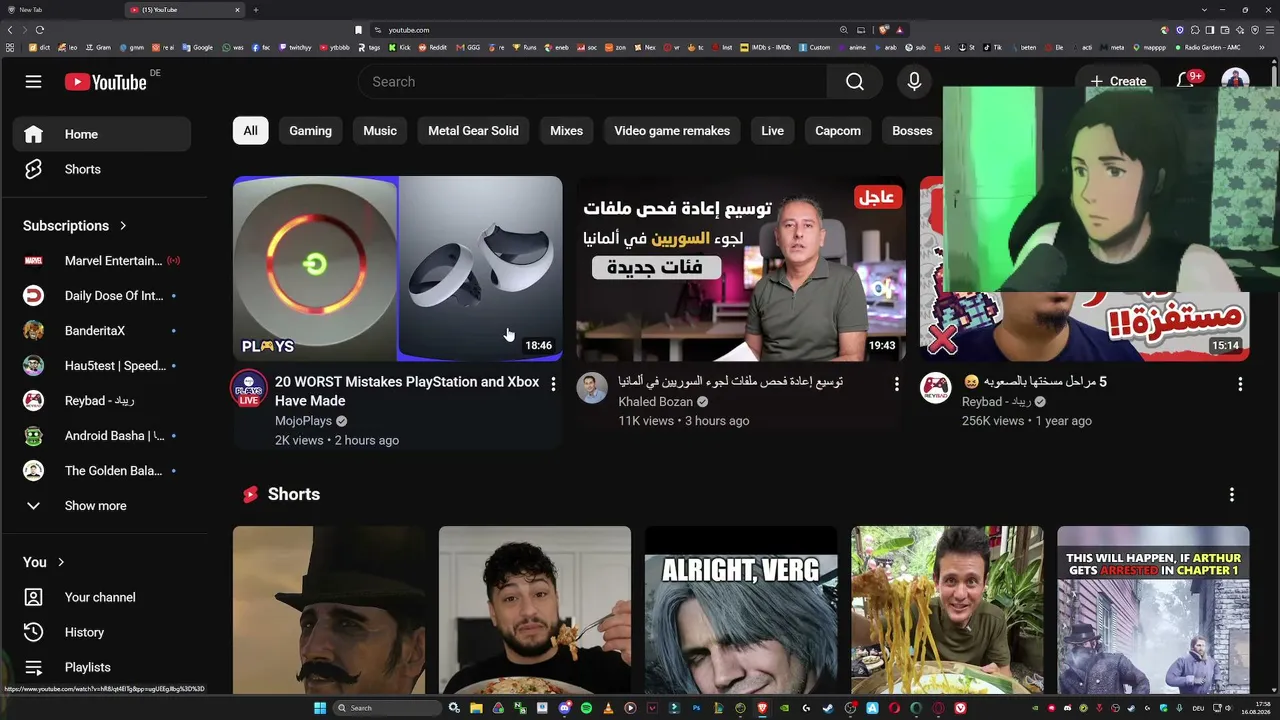1280x720 pixels.
Task: Open options for the MojoPlays video
Action: [553, 384]
